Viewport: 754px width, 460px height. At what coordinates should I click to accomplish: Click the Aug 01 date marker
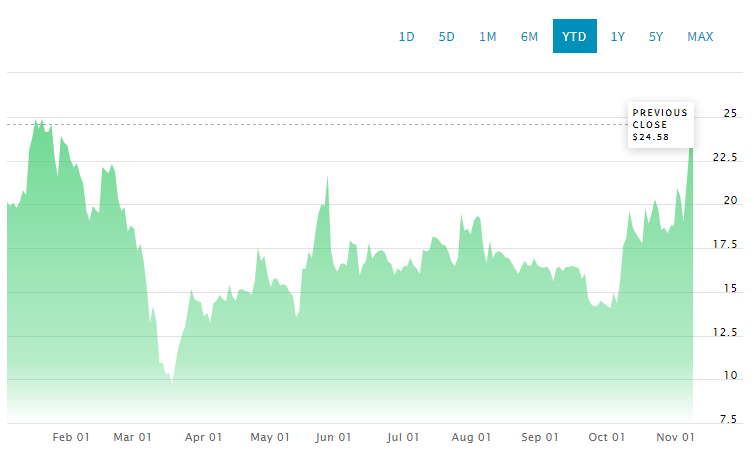pos(471,437)
